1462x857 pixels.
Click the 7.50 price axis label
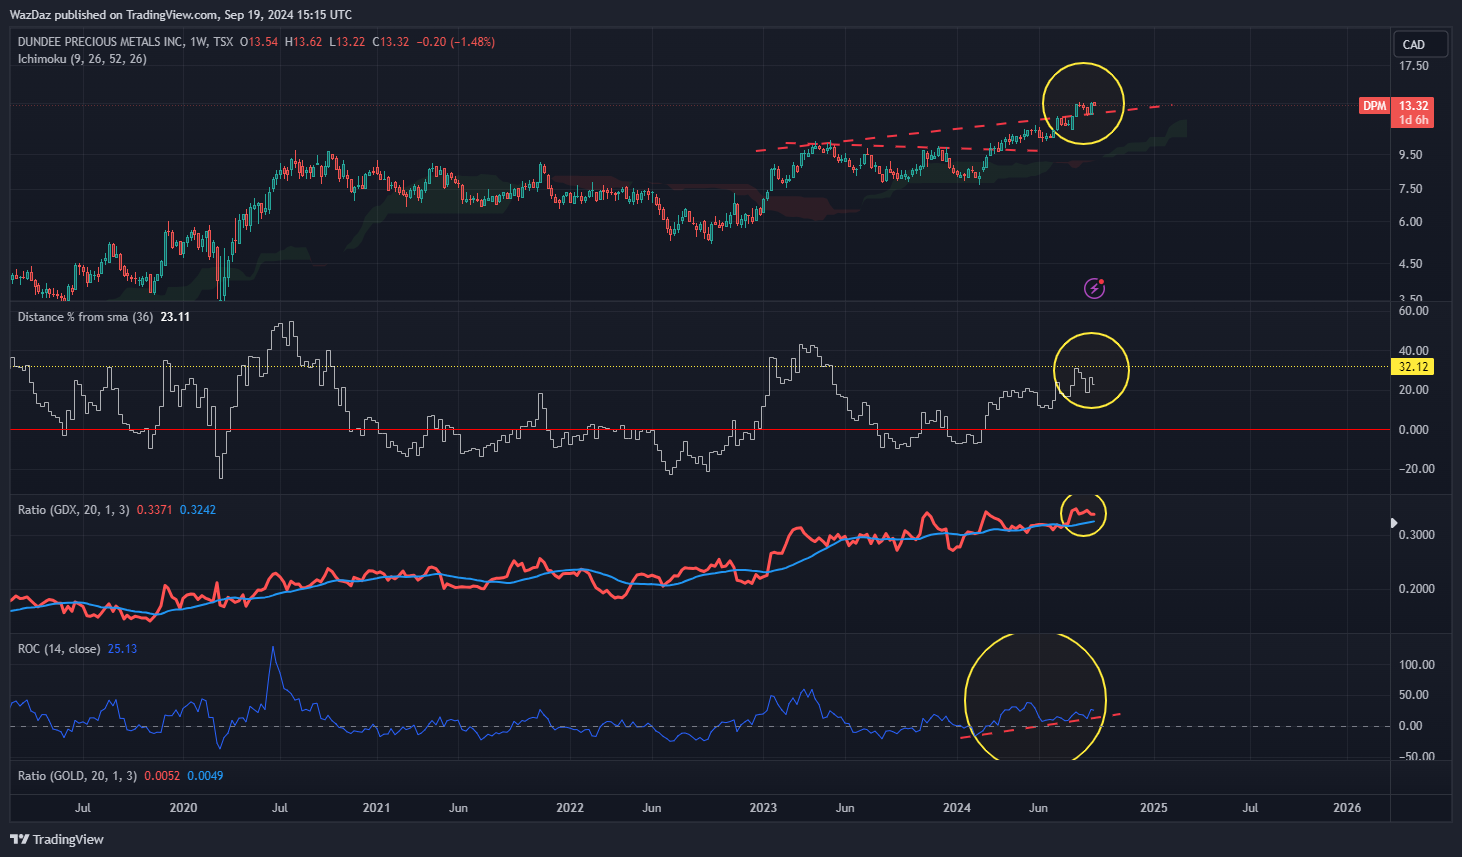[x=1410, y=189]
